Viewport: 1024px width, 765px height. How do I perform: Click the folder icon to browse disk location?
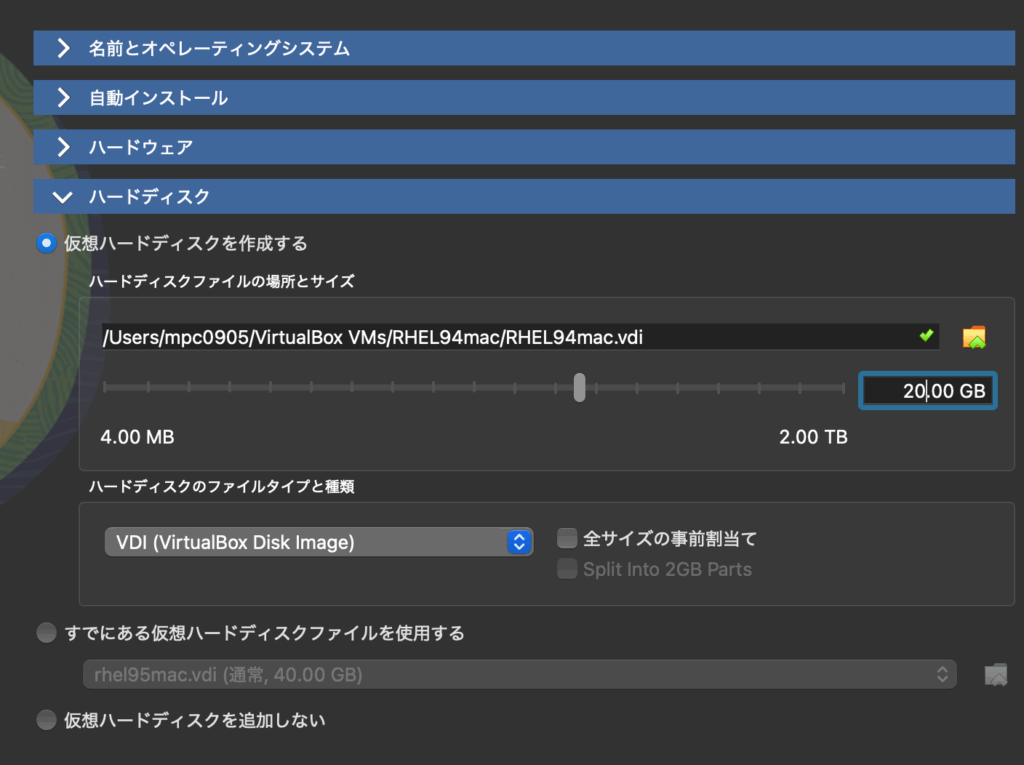click(974, 337)
